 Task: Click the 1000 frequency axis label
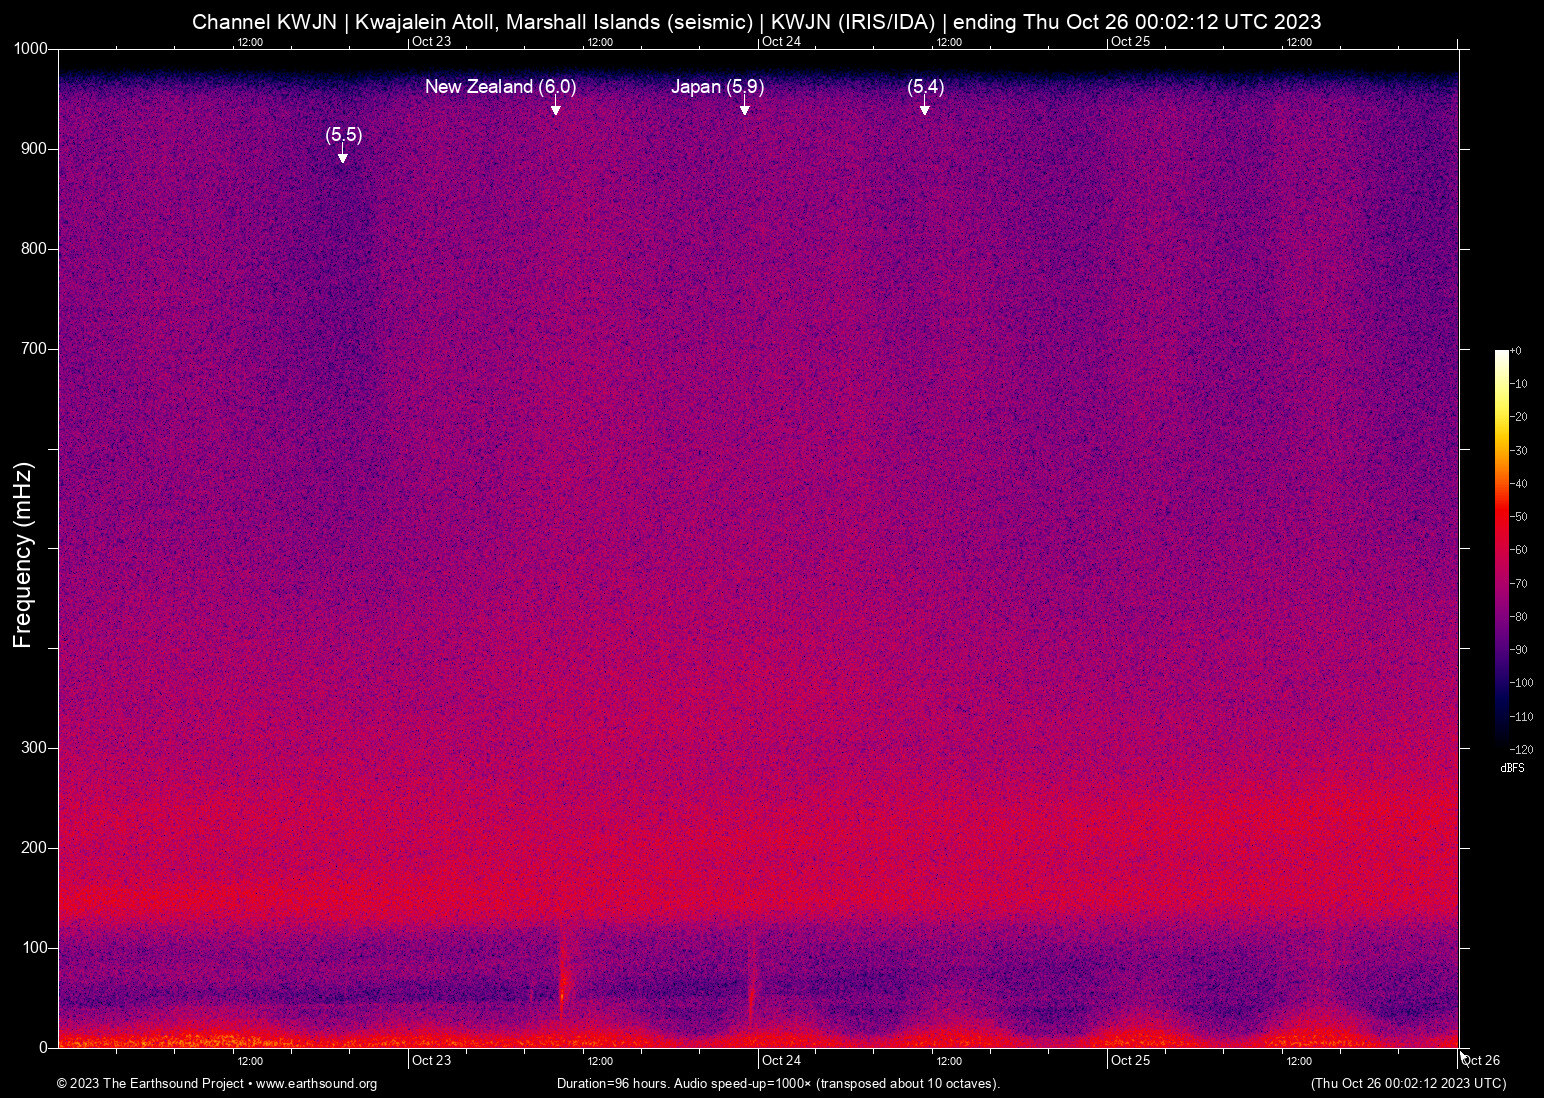point(30,49)
